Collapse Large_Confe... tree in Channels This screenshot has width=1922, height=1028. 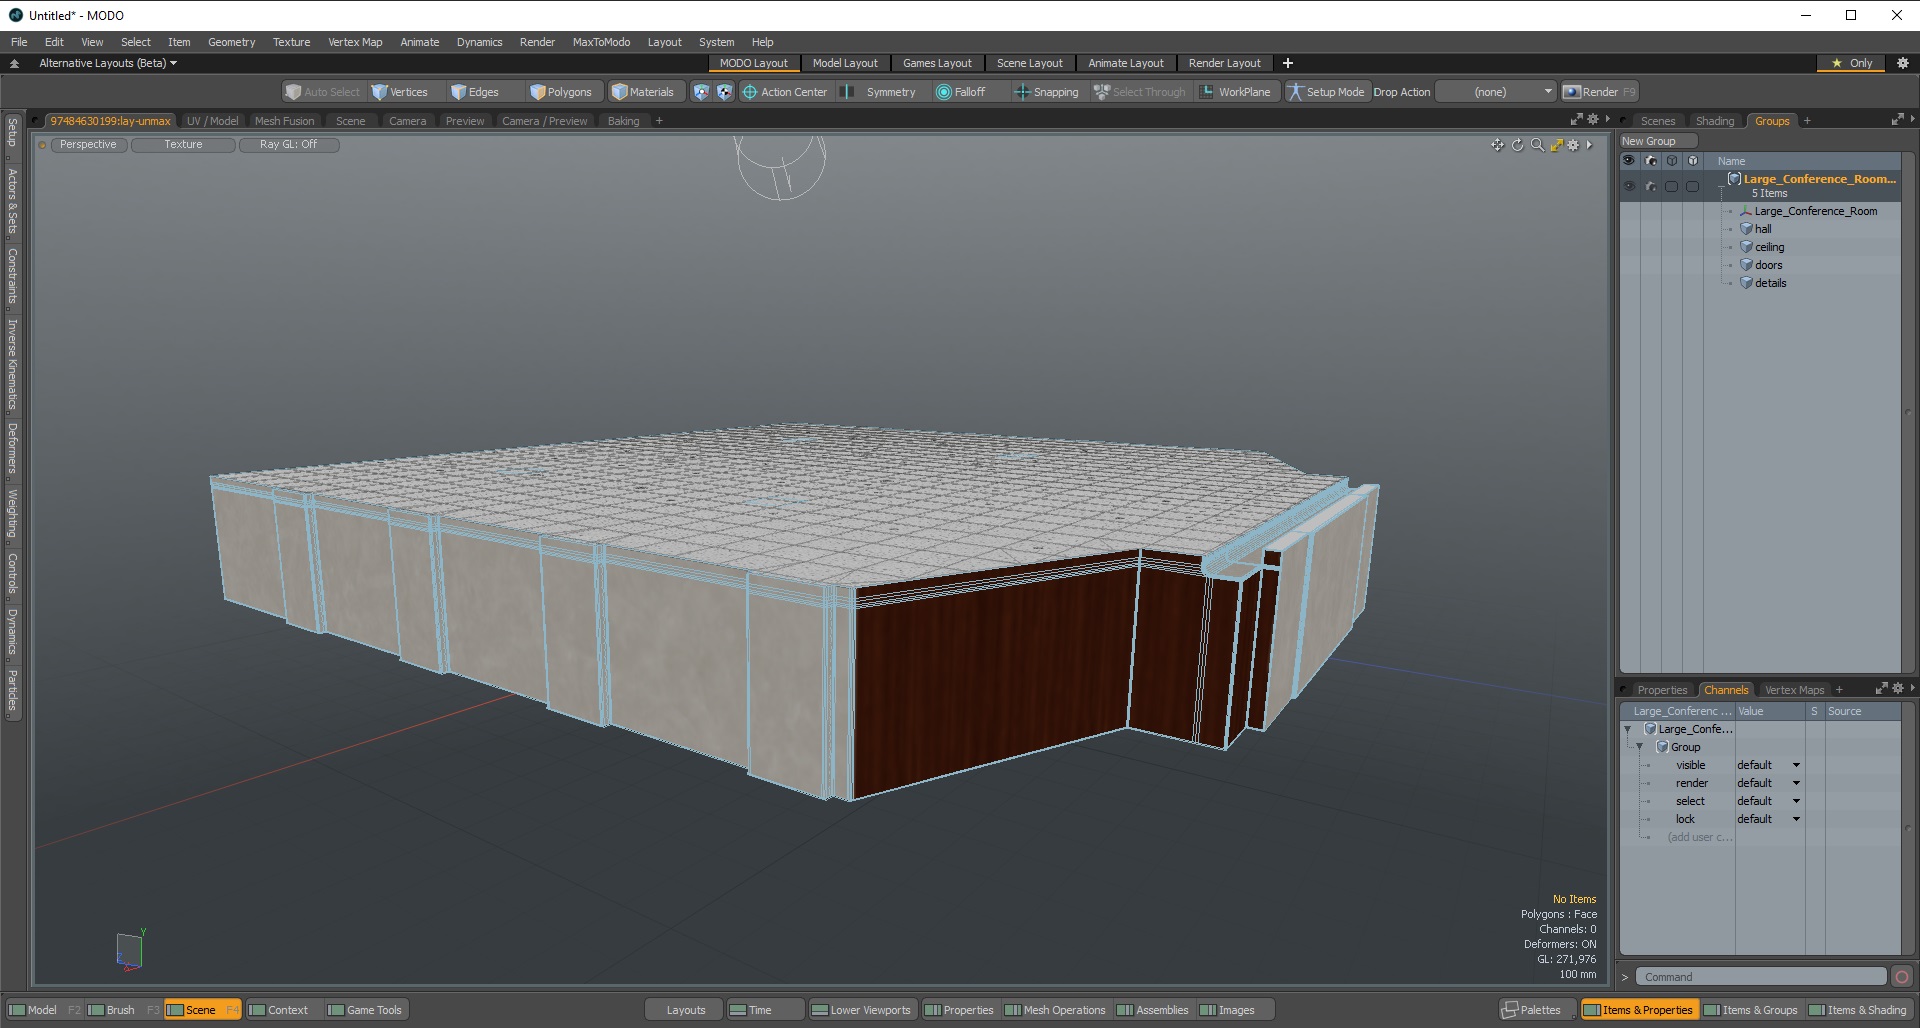pyautogui.click(x=1628, y=729)
